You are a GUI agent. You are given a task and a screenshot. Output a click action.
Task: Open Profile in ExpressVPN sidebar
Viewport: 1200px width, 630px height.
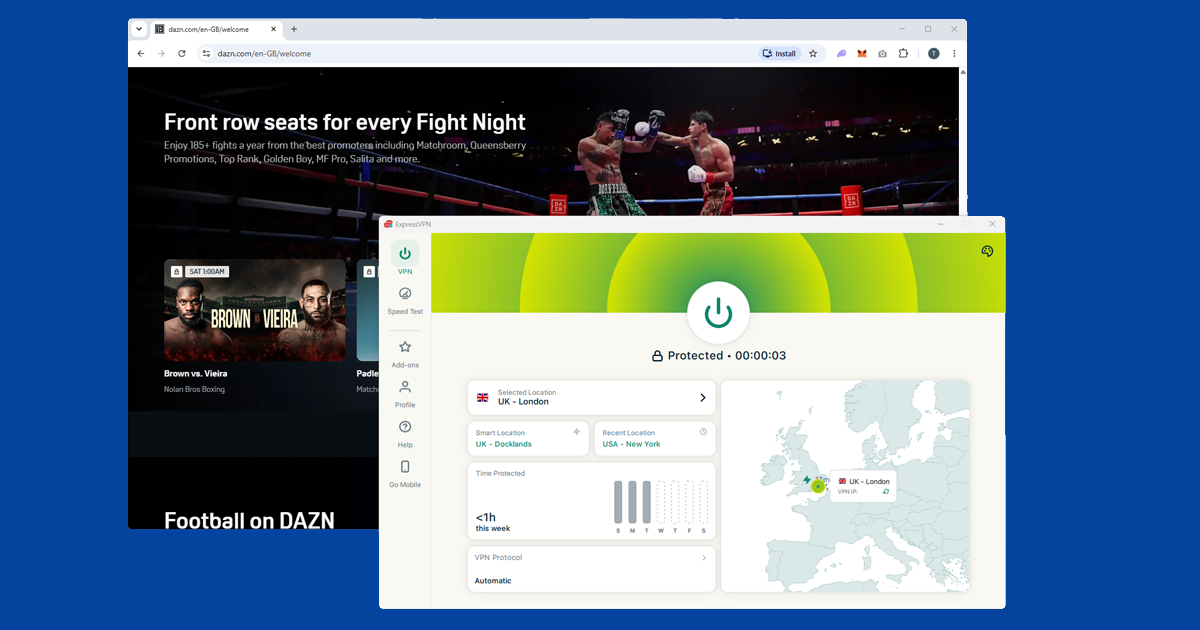(x=405, y=394)
